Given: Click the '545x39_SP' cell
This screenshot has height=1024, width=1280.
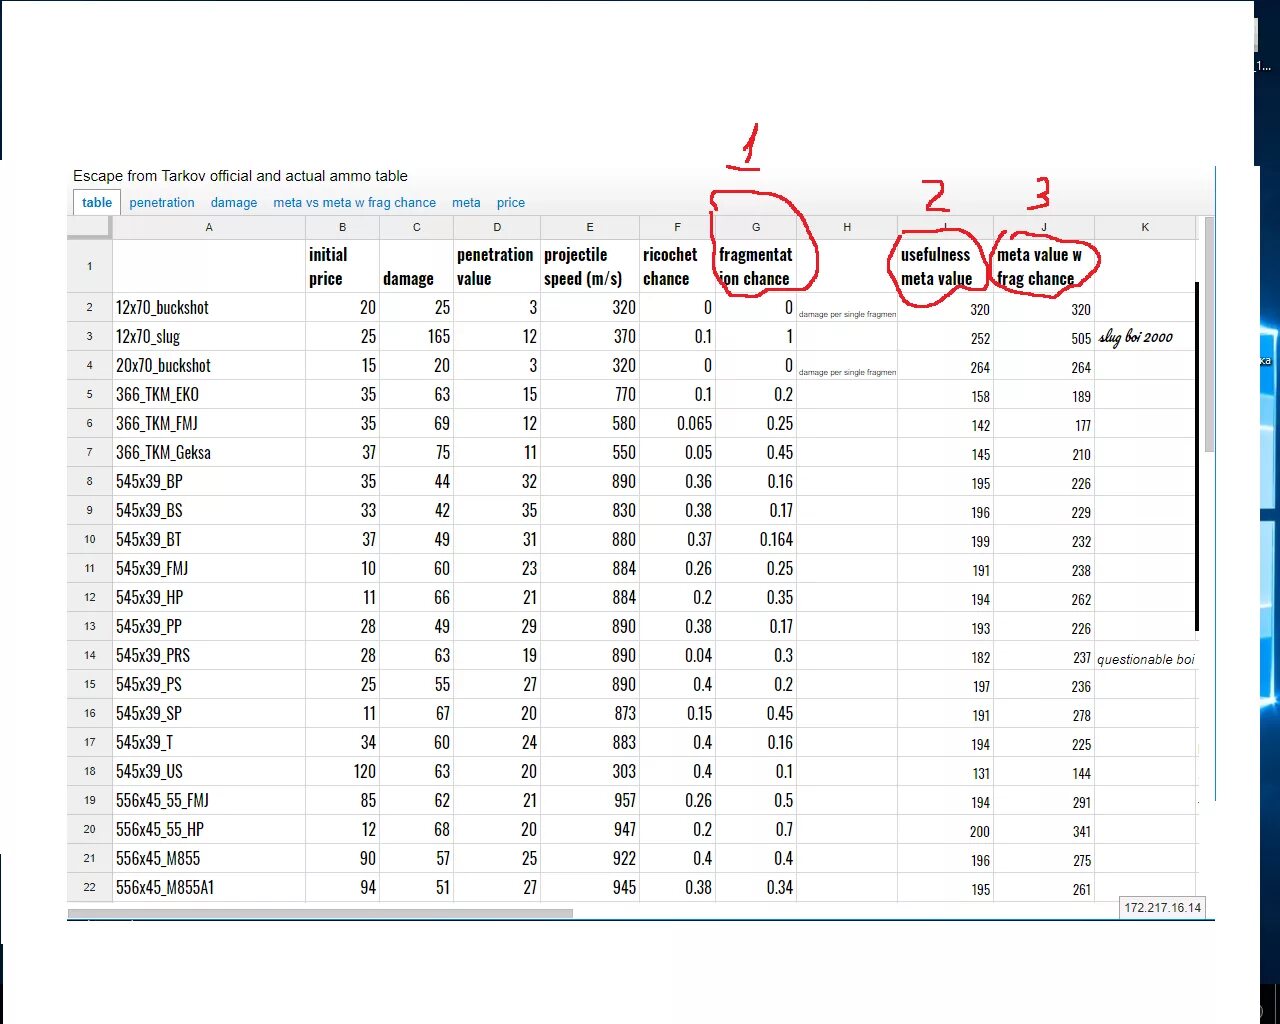Looking at the screenshot, I should 209,713.
